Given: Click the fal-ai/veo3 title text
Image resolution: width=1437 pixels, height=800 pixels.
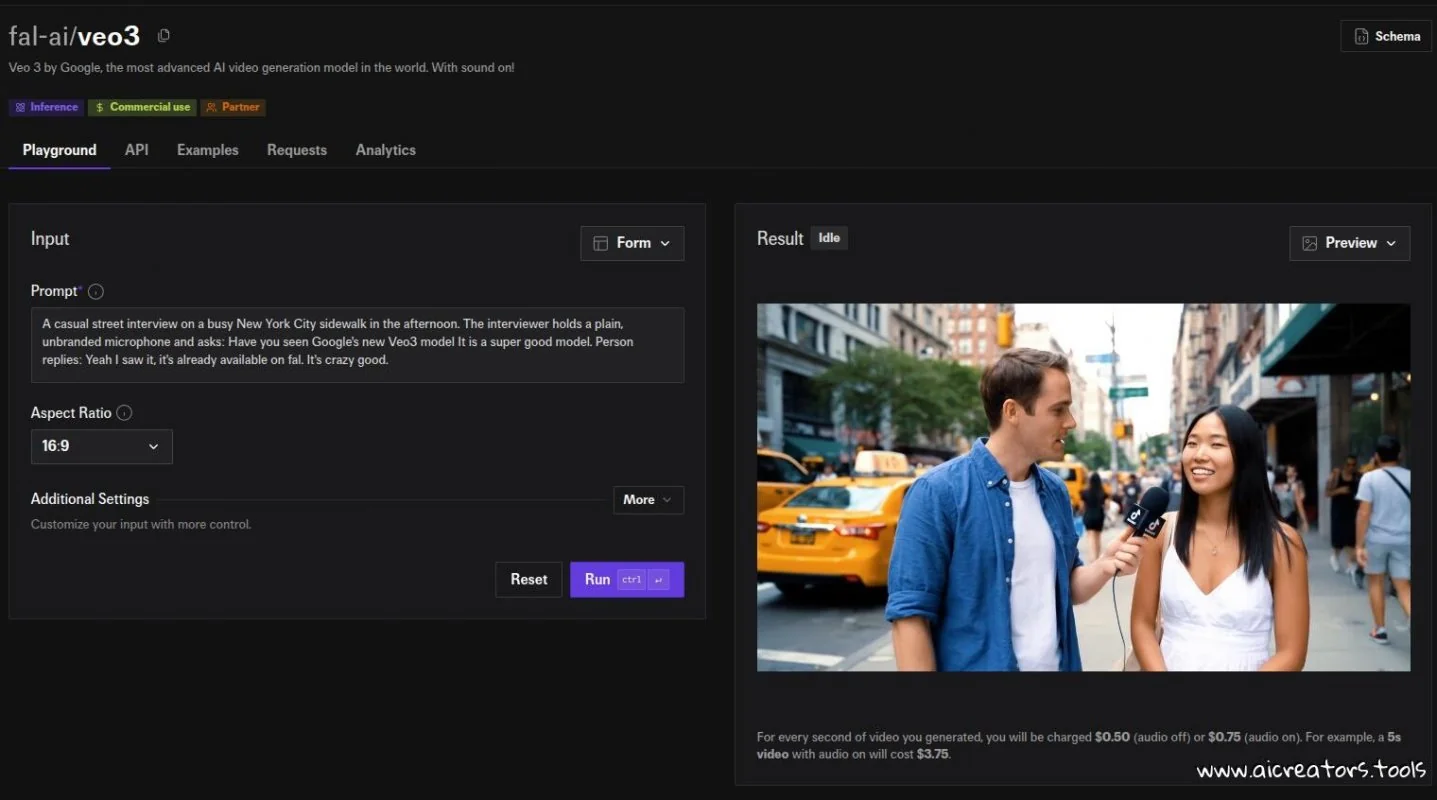Looking at the screenshot, I should [75, 36].
